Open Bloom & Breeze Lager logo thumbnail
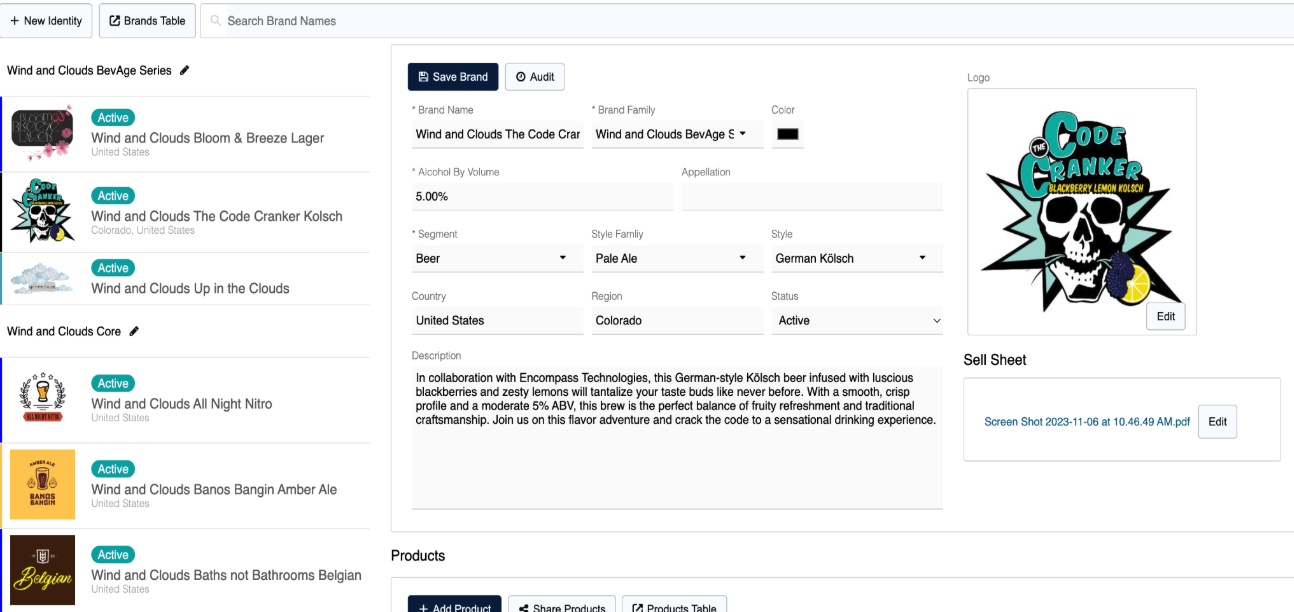Screen dimensions: 1294x612 43,132
